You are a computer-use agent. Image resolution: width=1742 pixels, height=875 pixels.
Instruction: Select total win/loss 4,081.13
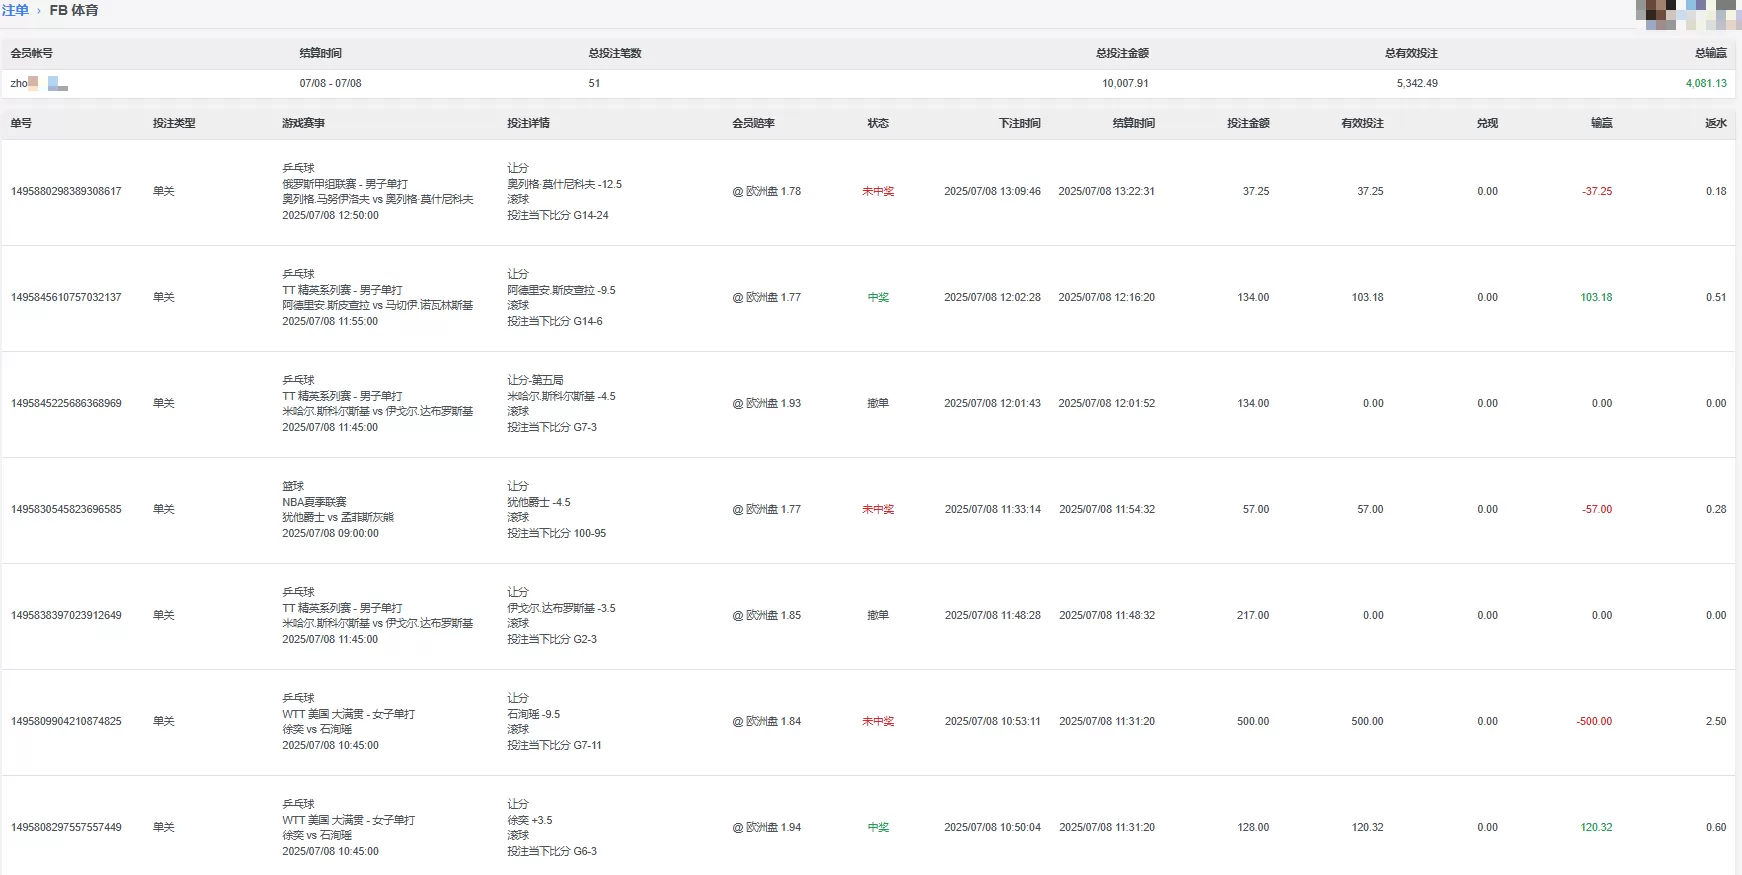click(x=1706, y=83)
